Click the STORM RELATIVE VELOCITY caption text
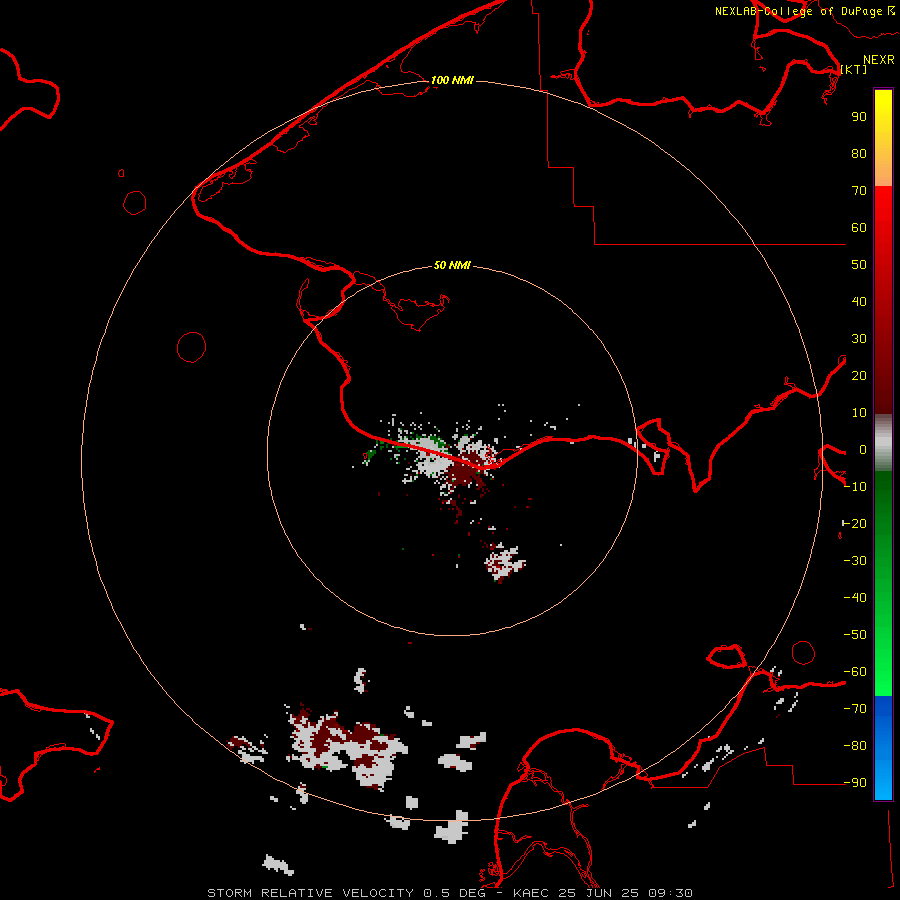Screen dimensions: 900x900 click(310, 893)
